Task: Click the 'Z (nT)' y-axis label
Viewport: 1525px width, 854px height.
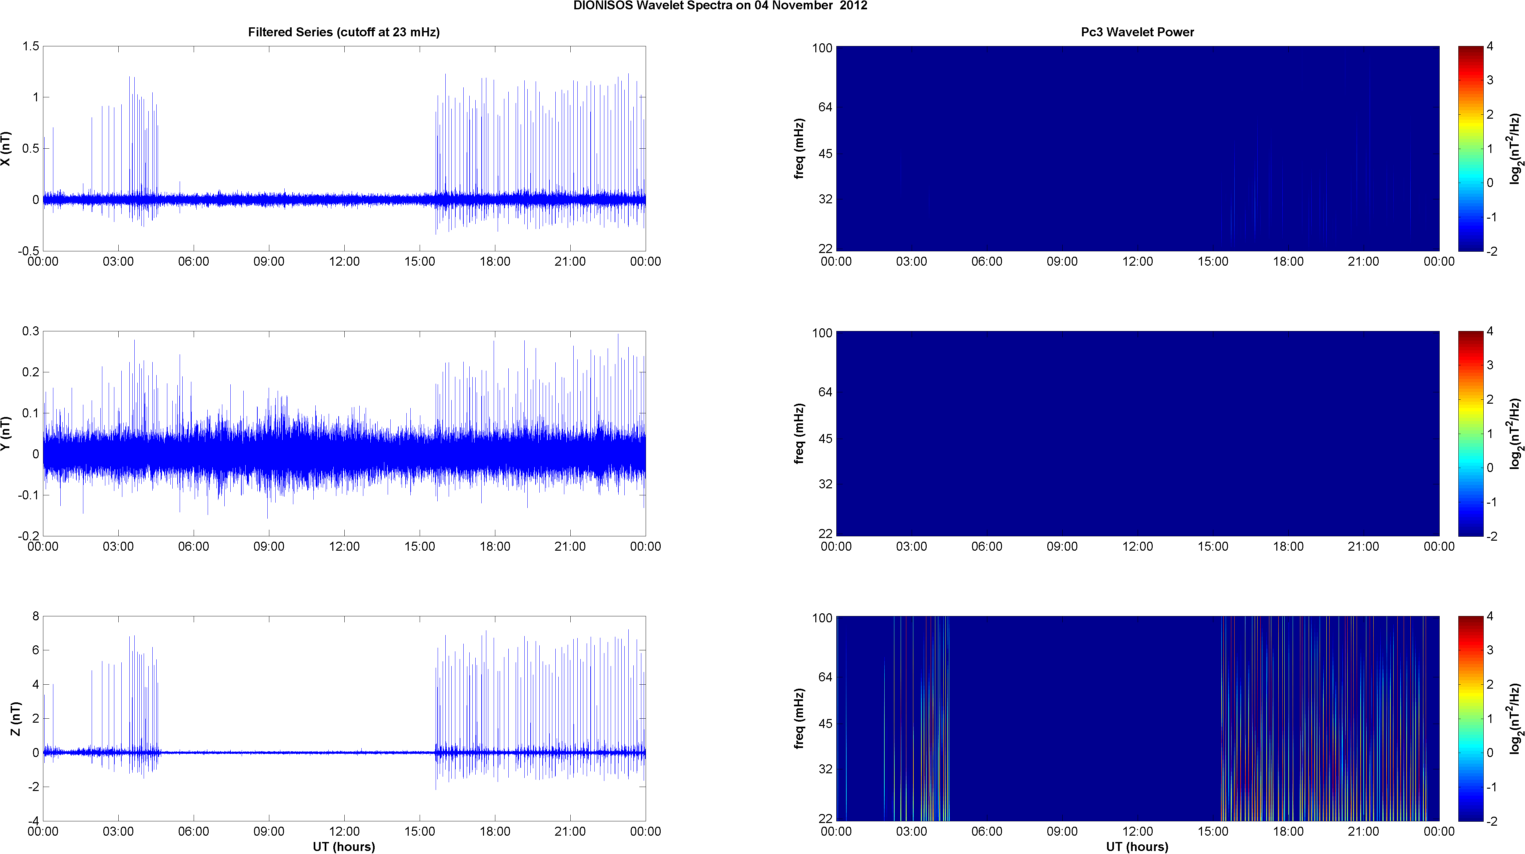Action: [15, 718]
